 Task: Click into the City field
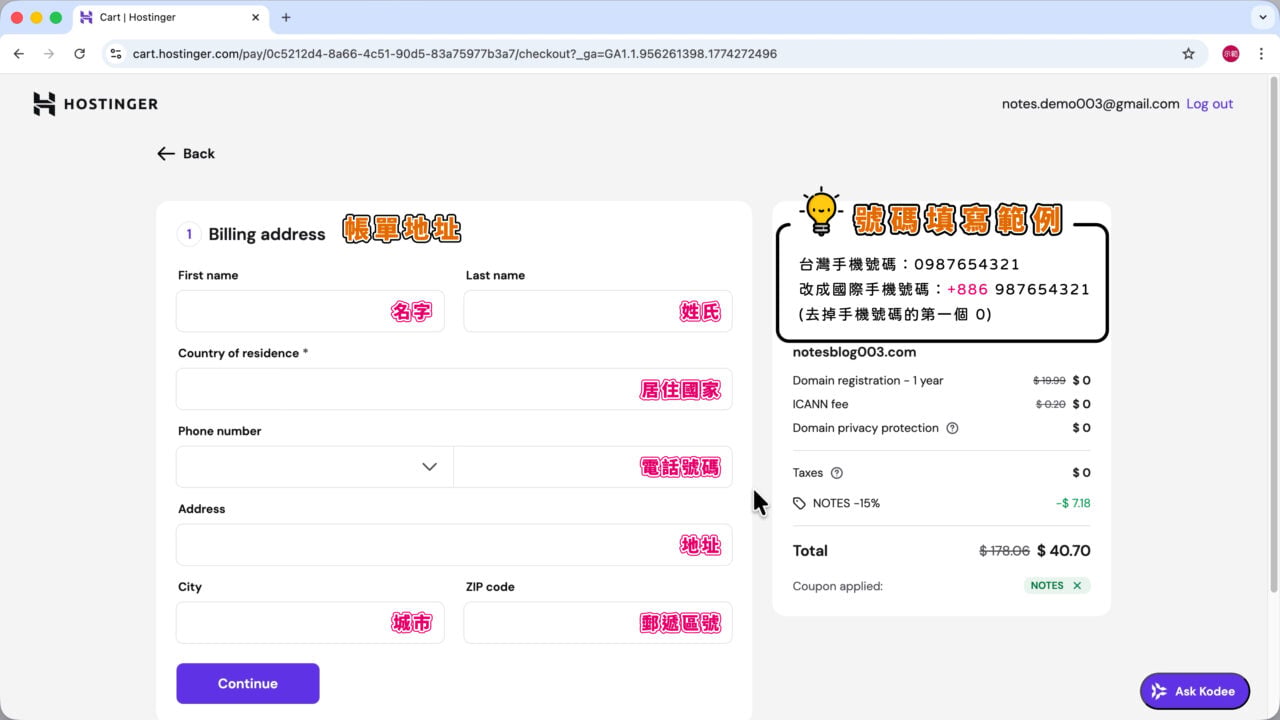(310, 623)
